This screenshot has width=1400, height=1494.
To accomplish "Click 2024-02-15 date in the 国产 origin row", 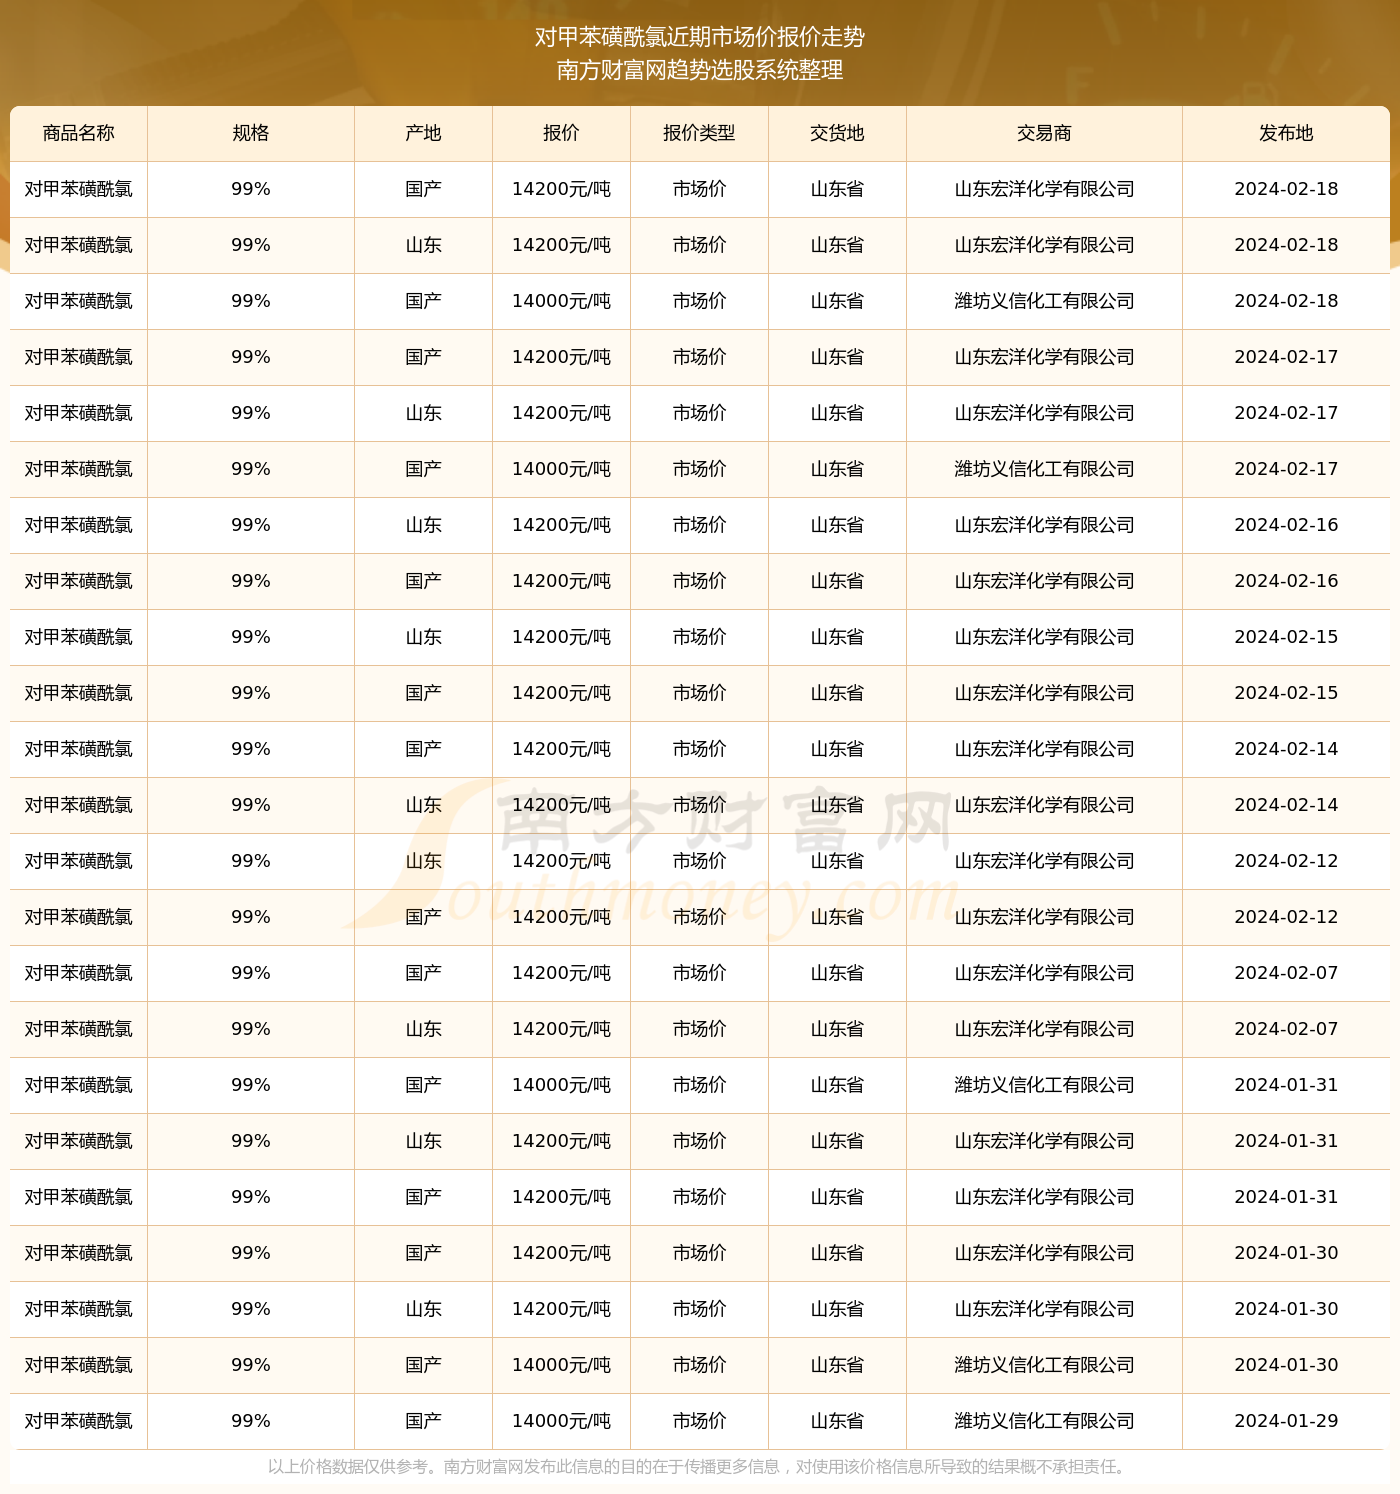I will point(1286,693).
